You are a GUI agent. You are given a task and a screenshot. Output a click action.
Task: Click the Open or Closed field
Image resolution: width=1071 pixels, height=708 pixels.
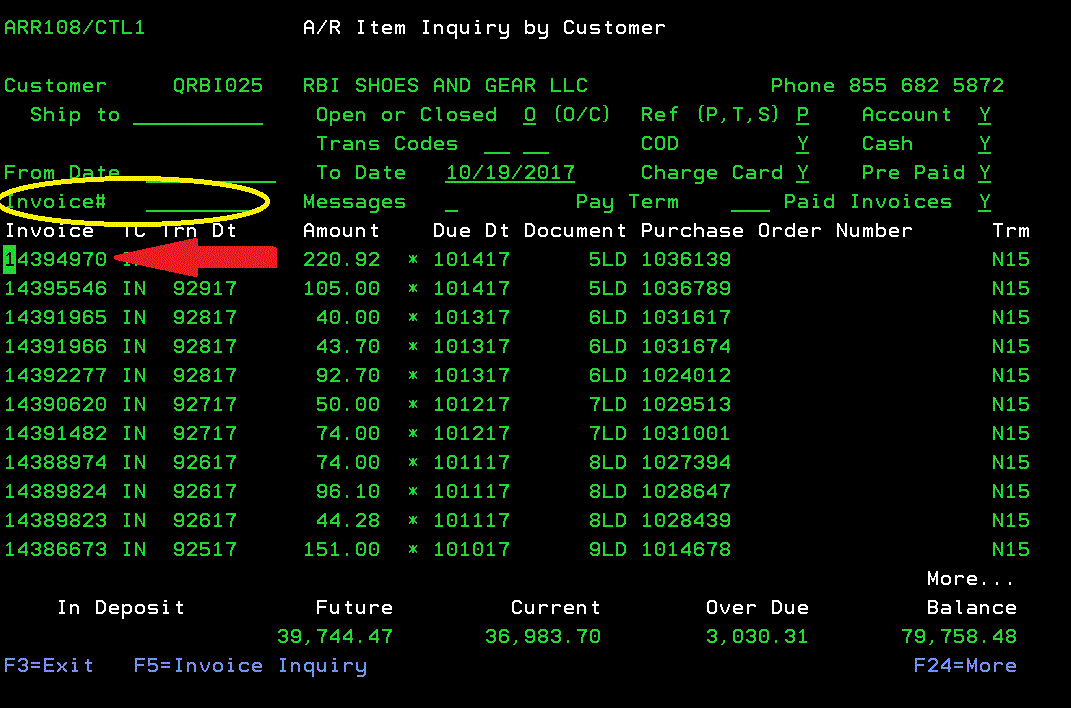click(530, 116)
